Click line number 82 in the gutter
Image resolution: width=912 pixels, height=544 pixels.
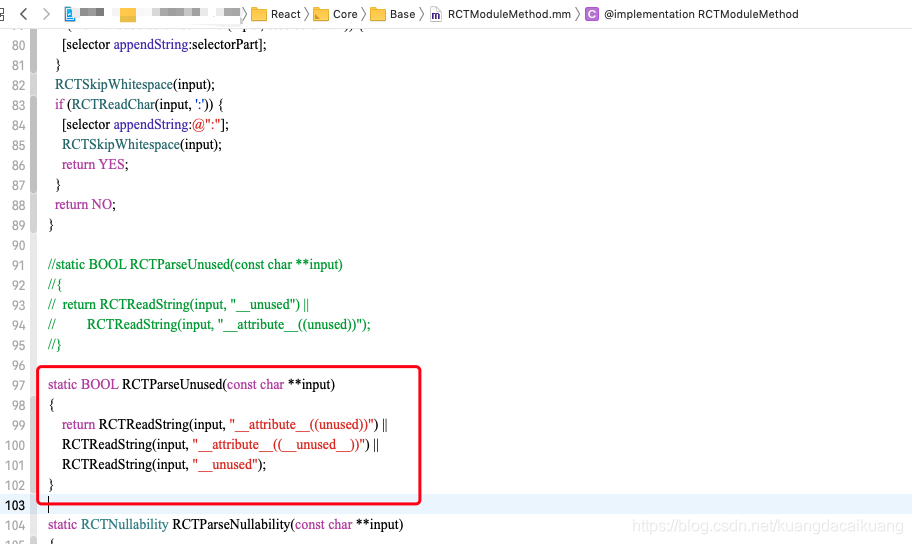pos(18,86)
